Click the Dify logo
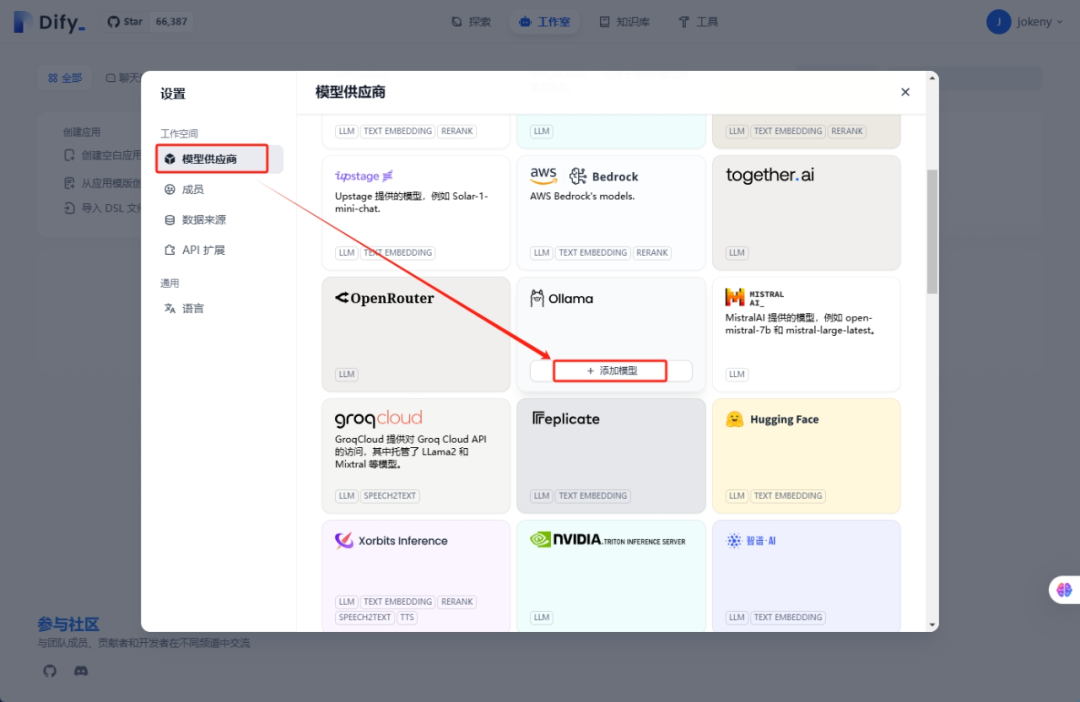Screen dimensions: 1080x702 [49, 22]
